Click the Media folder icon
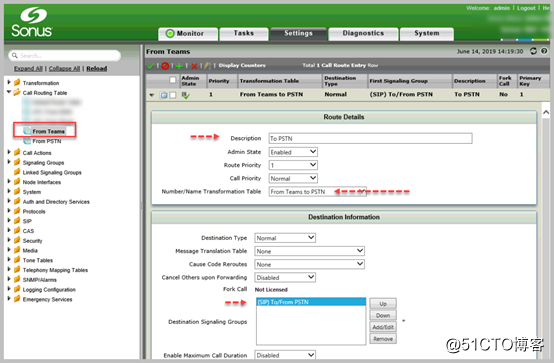 pyautogui.click(x=17, y=250)
